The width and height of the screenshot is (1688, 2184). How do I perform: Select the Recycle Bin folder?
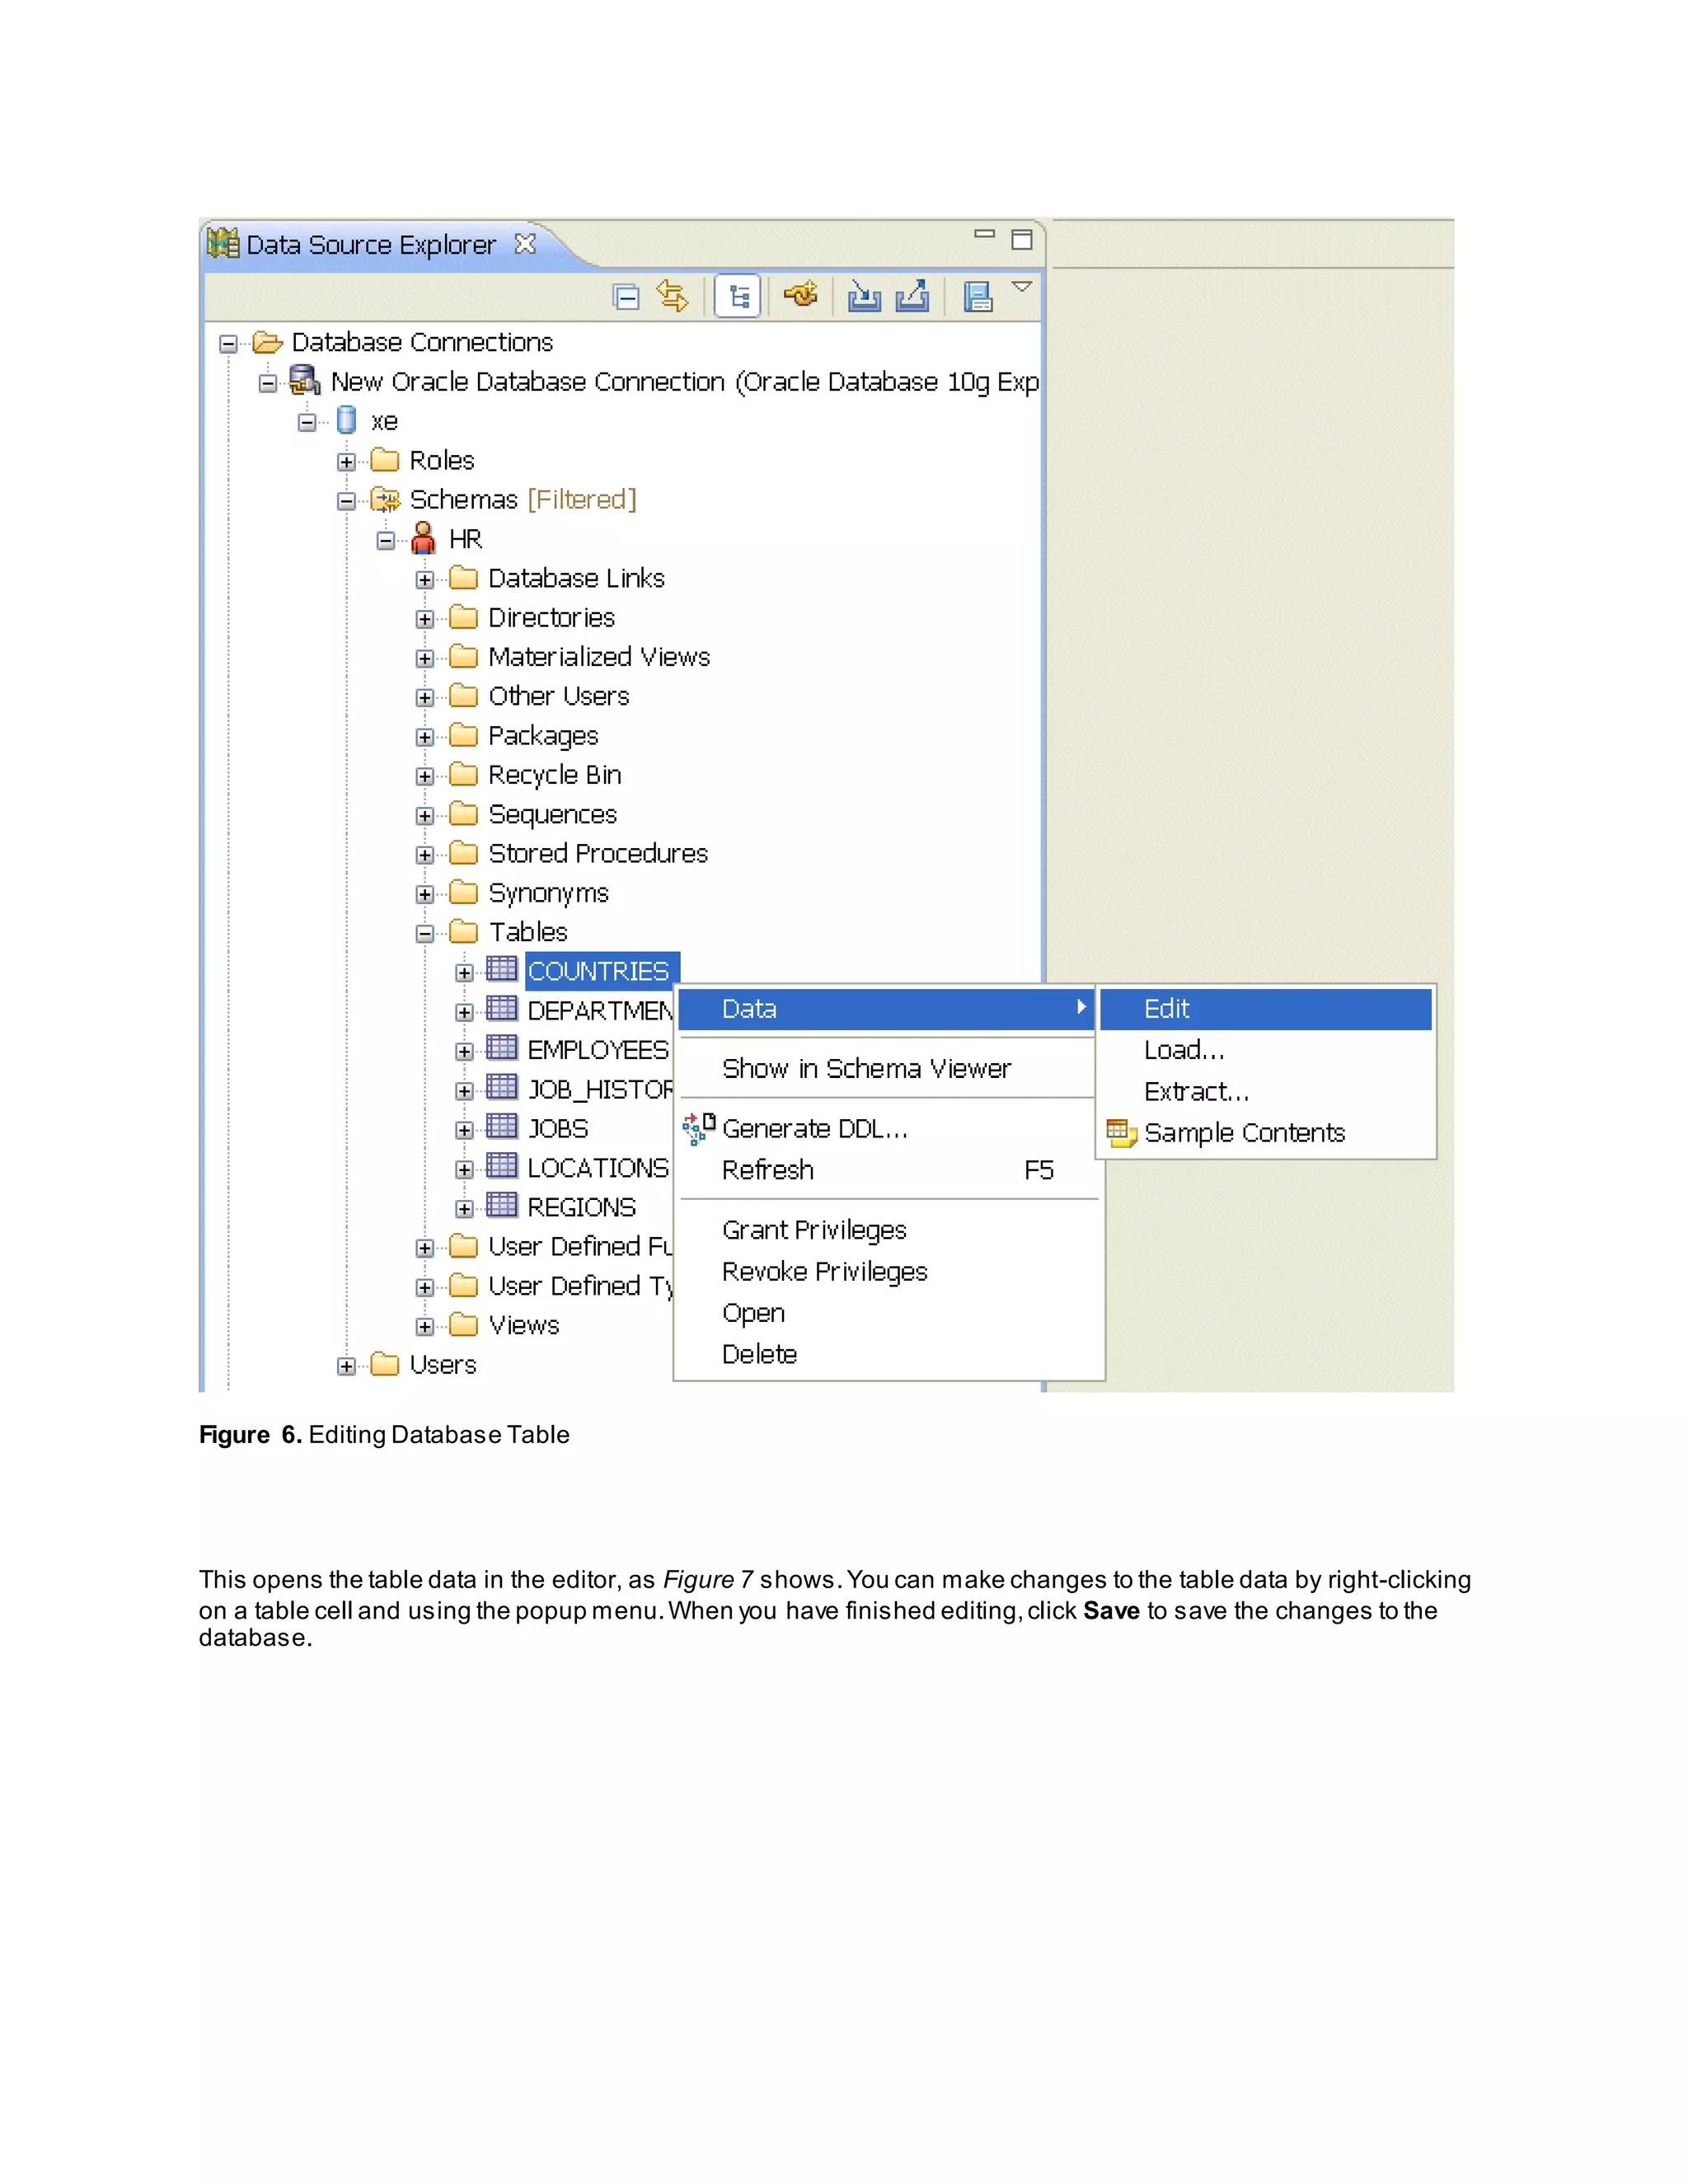tap(555, 775)
